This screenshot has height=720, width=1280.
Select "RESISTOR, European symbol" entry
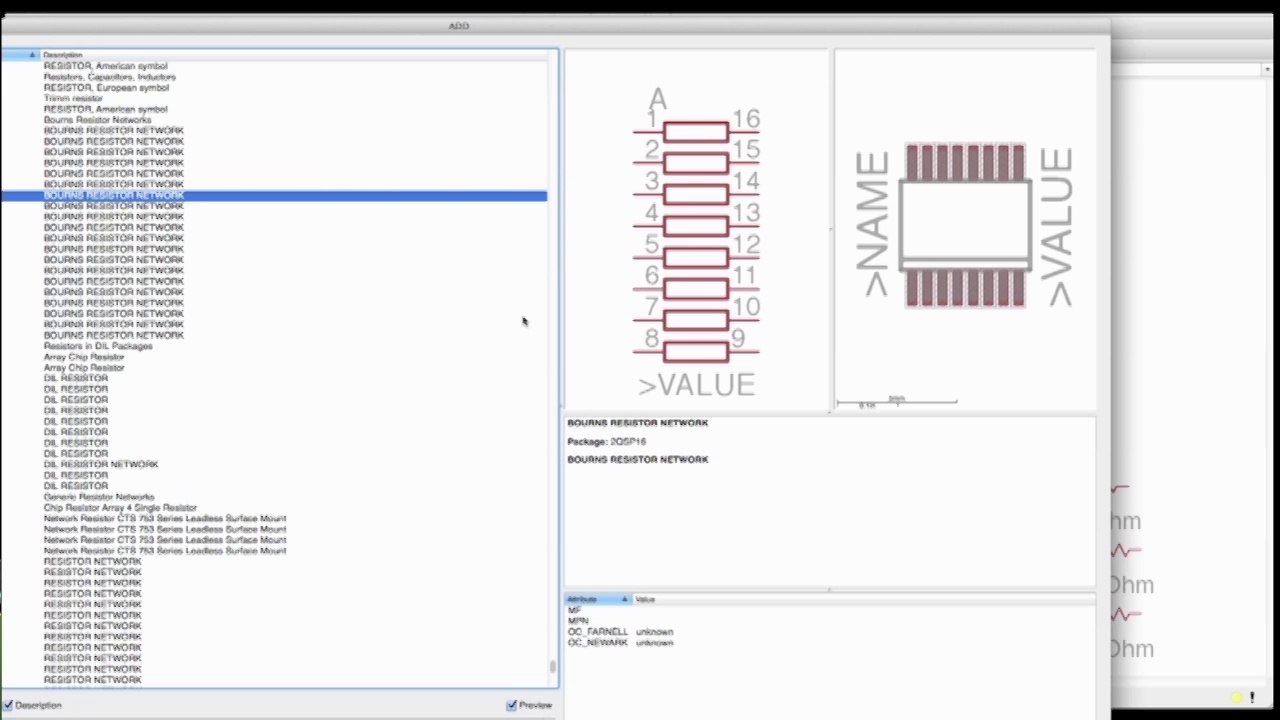pyautogui.click(x=106, y=88)
